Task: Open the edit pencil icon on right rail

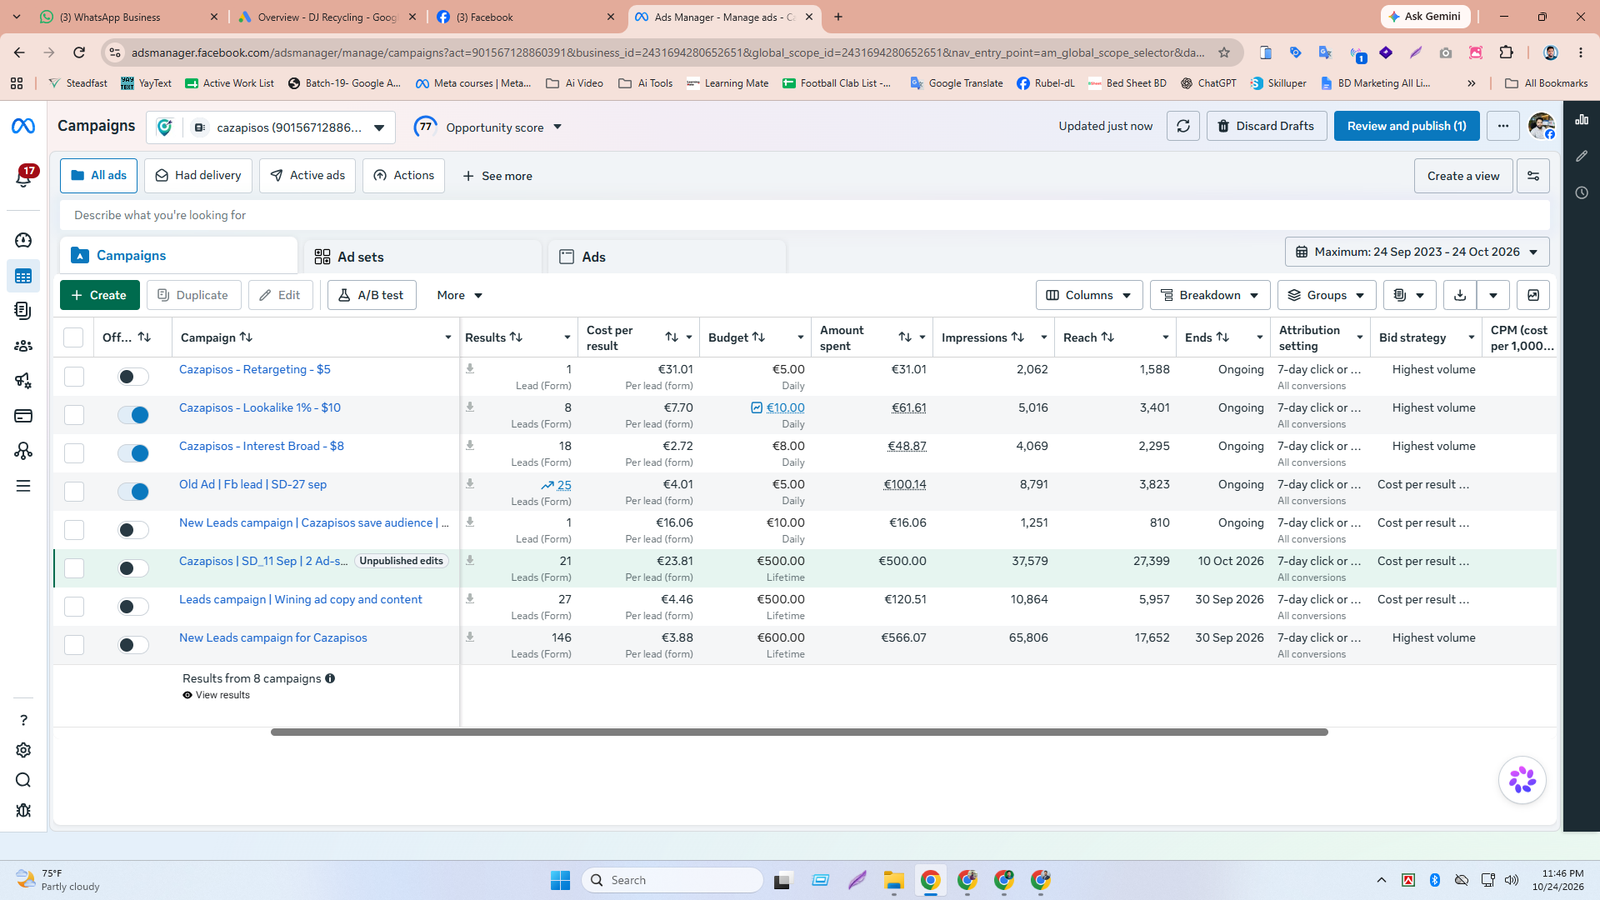Action: pos(1582,156)
